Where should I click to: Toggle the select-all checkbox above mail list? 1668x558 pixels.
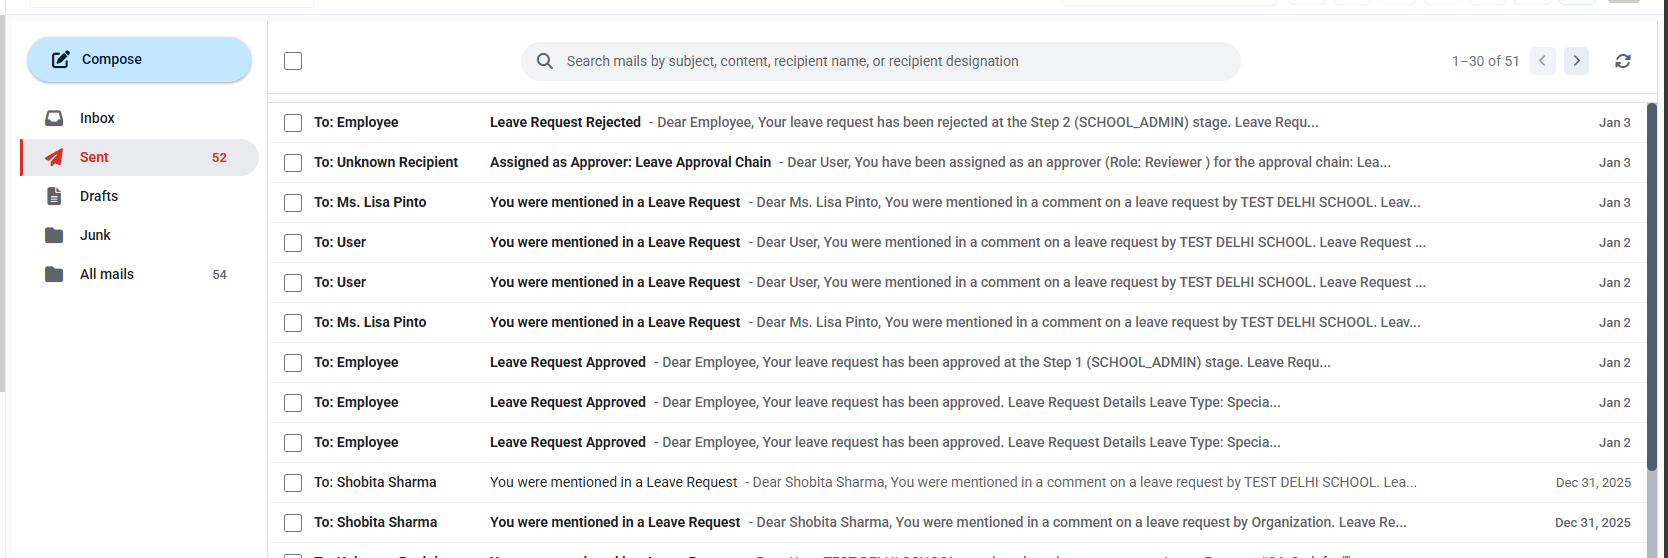pyautogui.click(x=293, y=61)
